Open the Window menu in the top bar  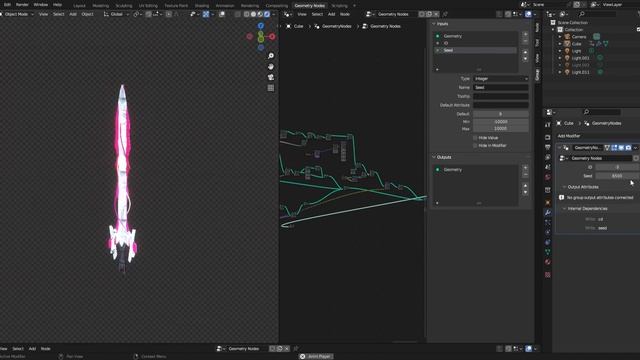point(40,4)
